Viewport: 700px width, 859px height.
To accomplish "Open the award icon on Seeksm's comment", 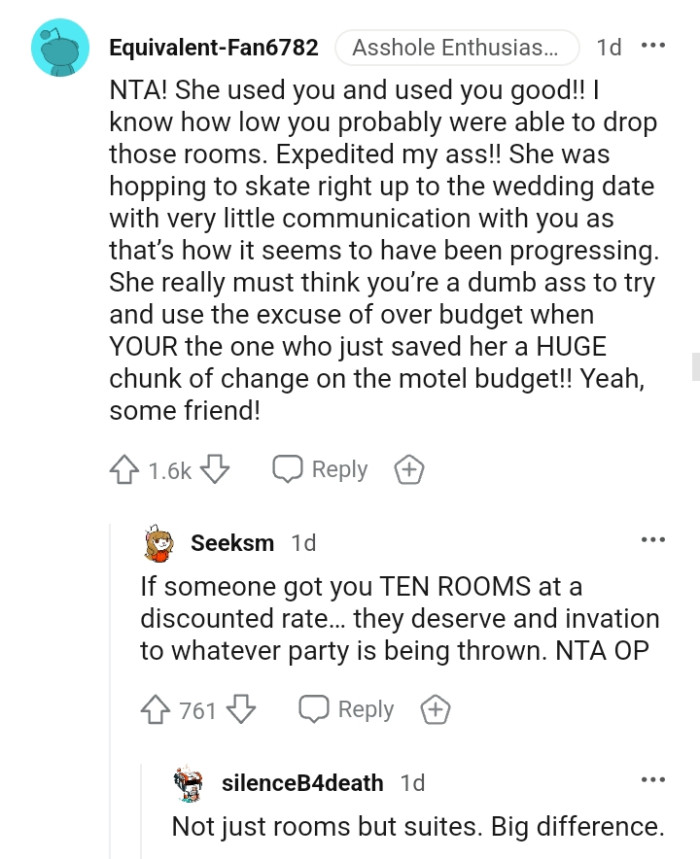I will [435, 709].
